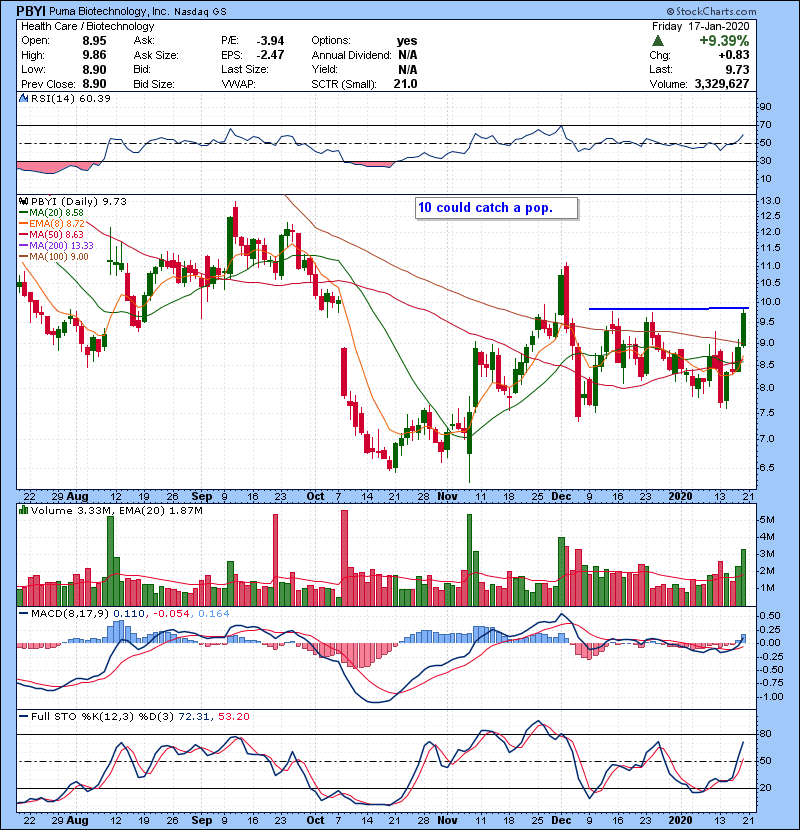This screenshot has height=830, width=800.
Task: Click the P/E value -3.94
Action: [x=271, y=41]
